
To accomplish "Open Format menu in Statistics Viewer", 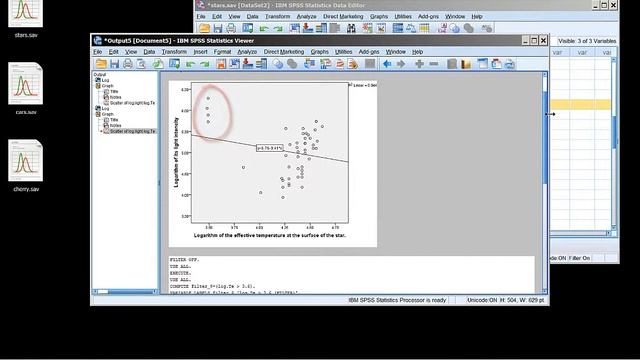I will (x=222, y=52).
